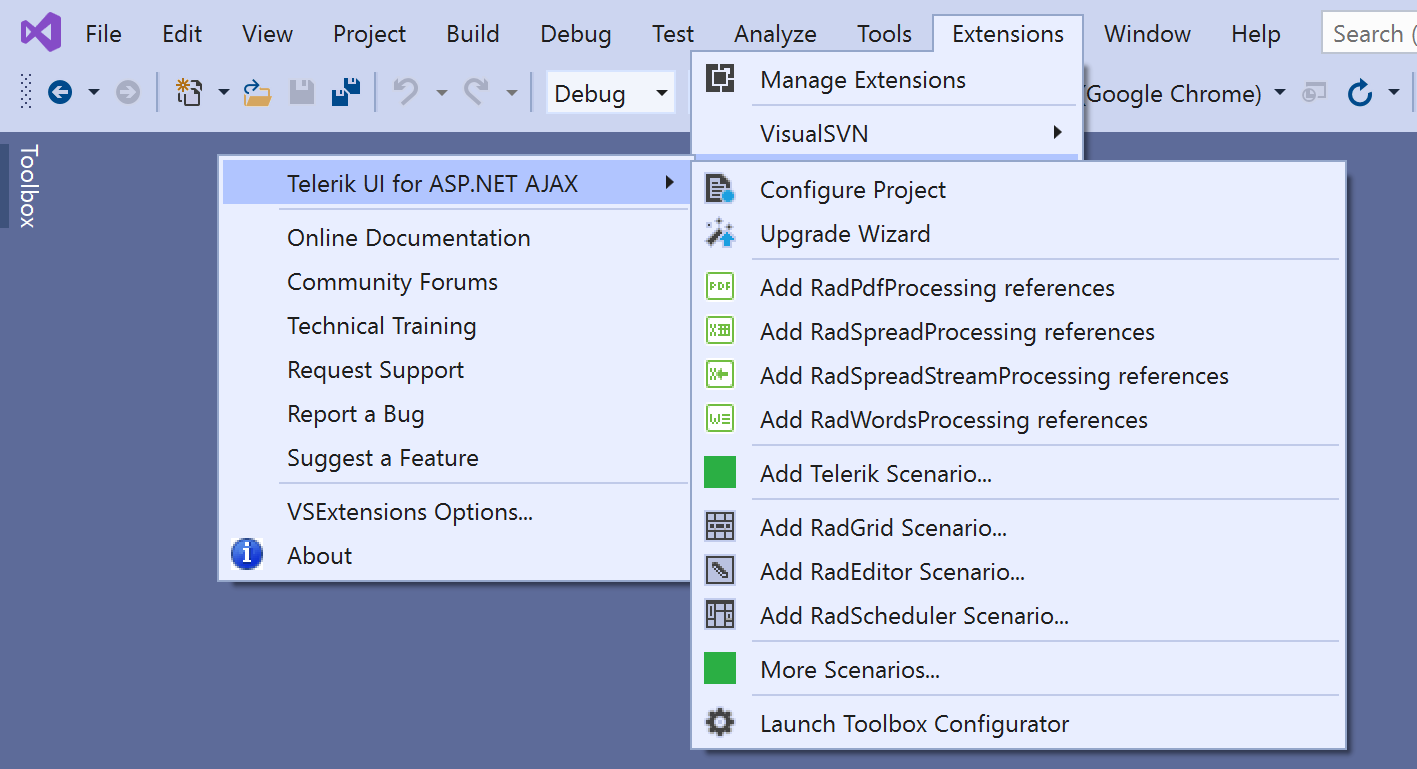Click the Upgrade Wizard icon
The height and width of the screenshot is (769, 1417).
[720, 234]
